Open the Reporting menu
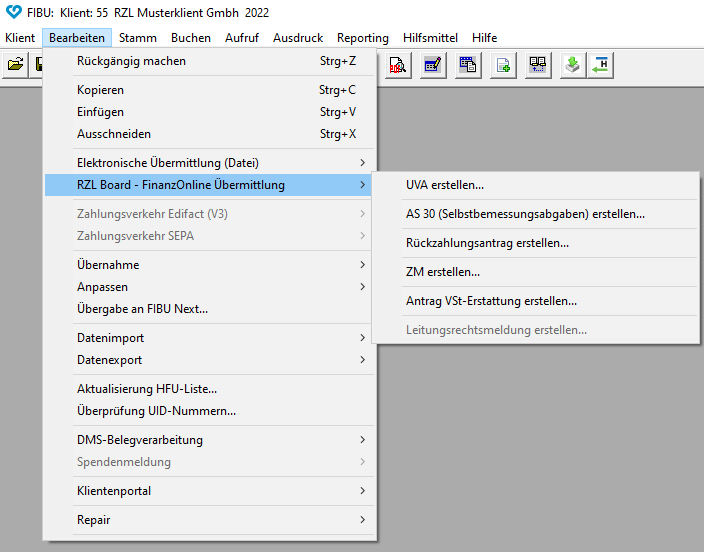The image size is (704, 552). pyautogui.click(x=362, y=37)
